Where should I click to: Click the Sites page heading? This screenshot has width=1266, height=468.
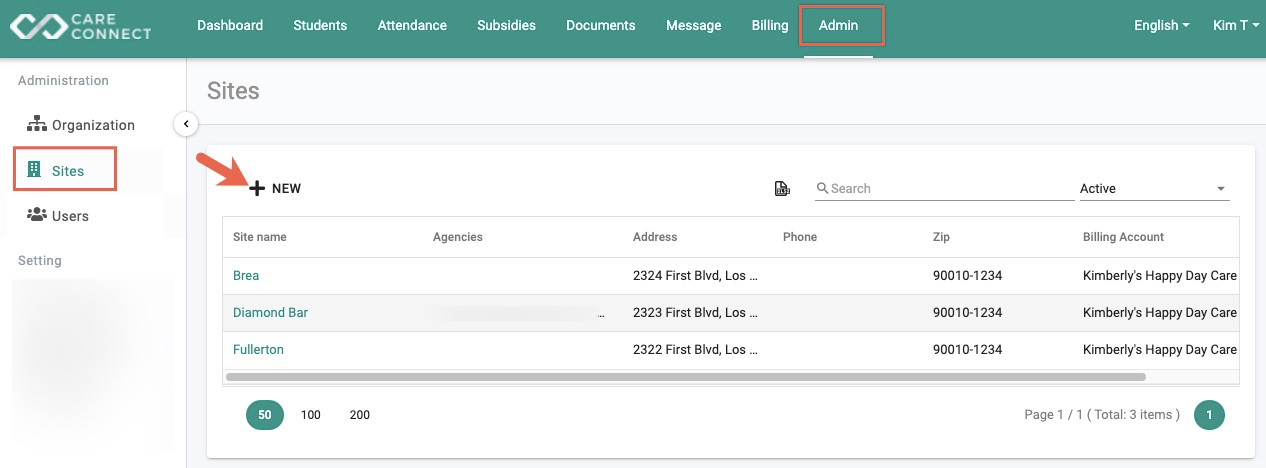[x=233, y=91]
